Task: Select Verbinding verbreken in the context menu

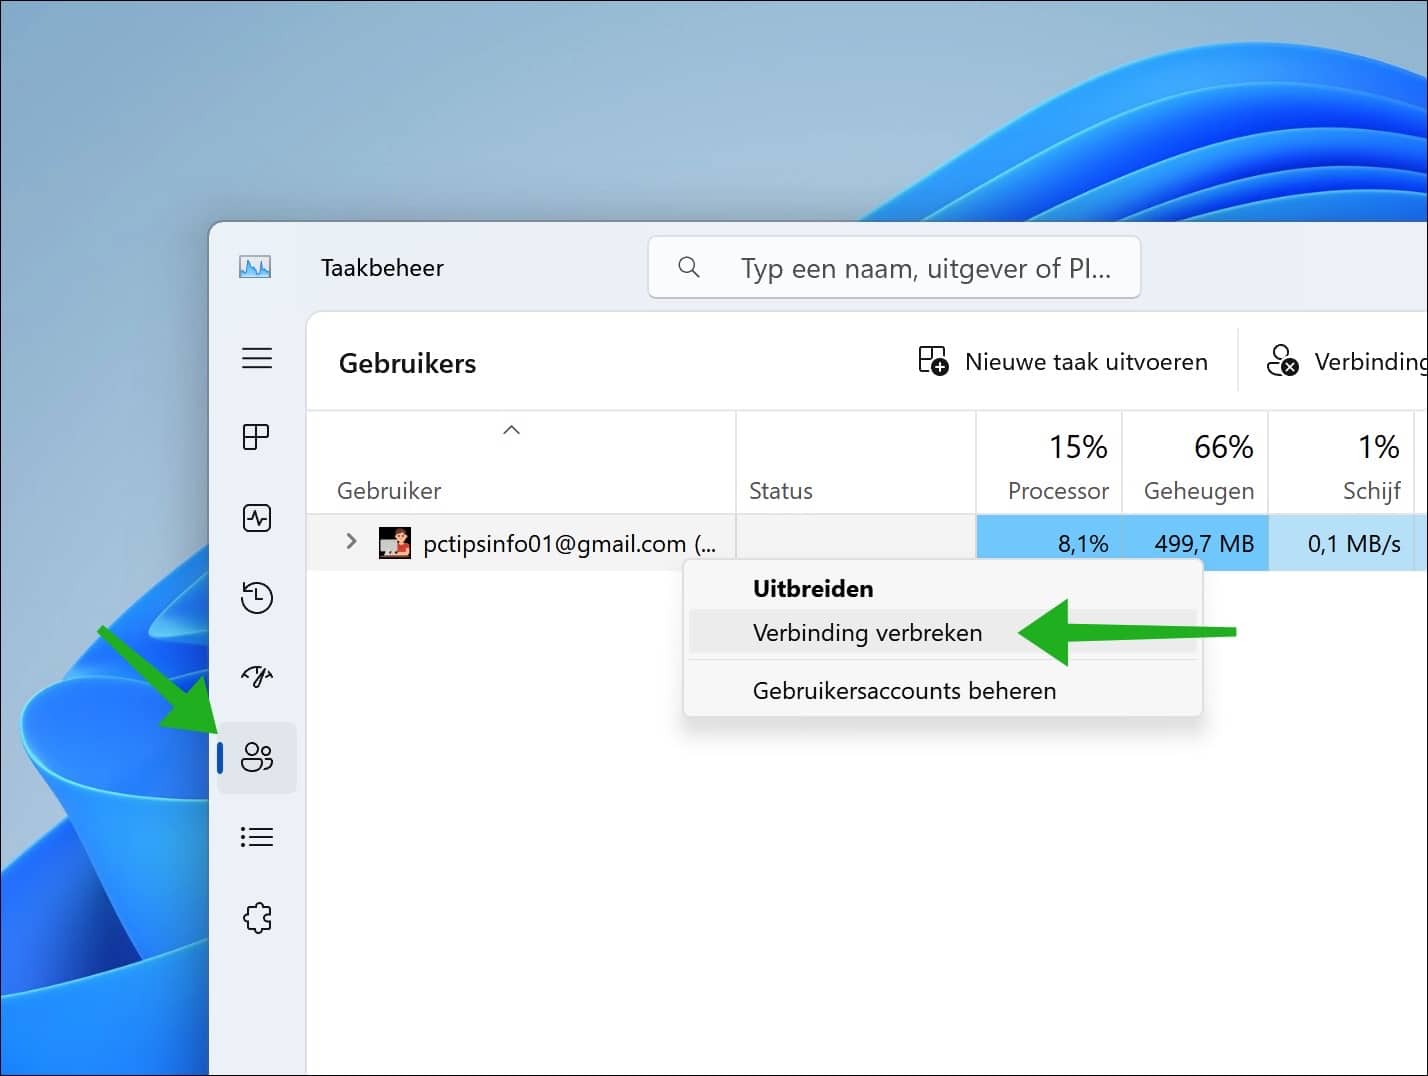Action: point(867,632)
